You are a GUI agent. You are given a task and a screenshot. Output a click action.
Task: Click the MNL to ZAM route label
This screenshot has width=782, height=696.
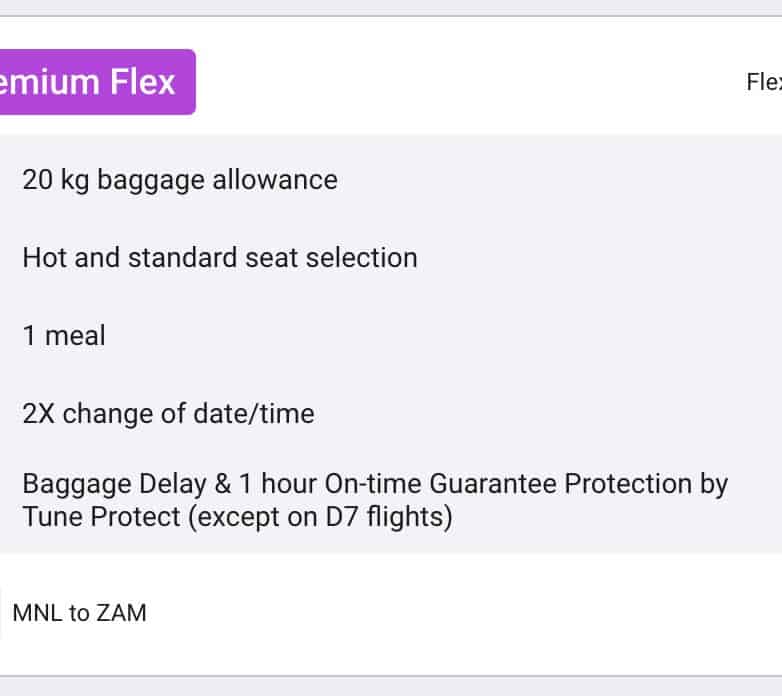coord(80,613)
